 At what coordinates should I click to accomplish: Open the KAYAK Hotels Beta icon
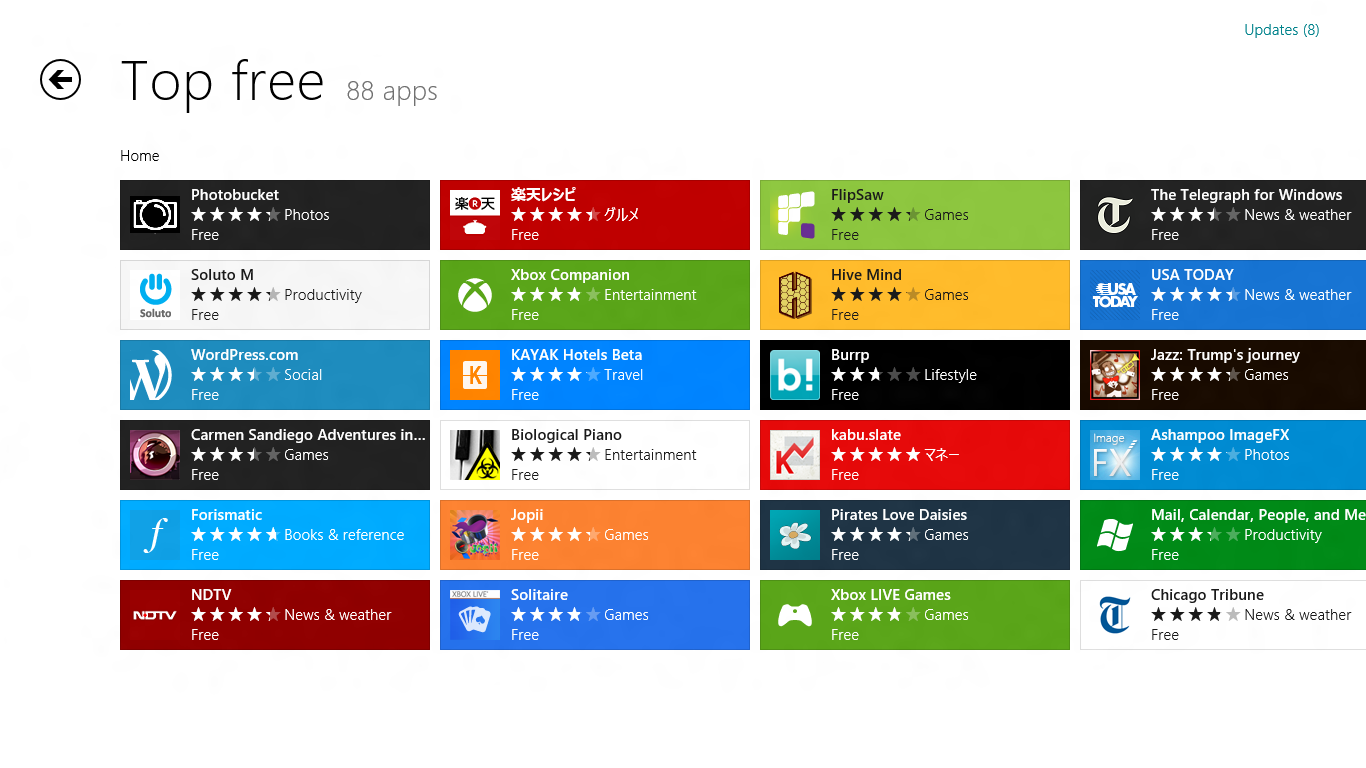tap(475, 375)
